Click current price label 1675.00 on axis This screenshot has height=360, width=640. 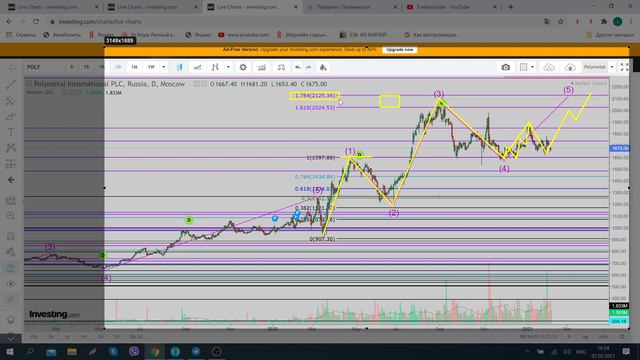[619, 148]
